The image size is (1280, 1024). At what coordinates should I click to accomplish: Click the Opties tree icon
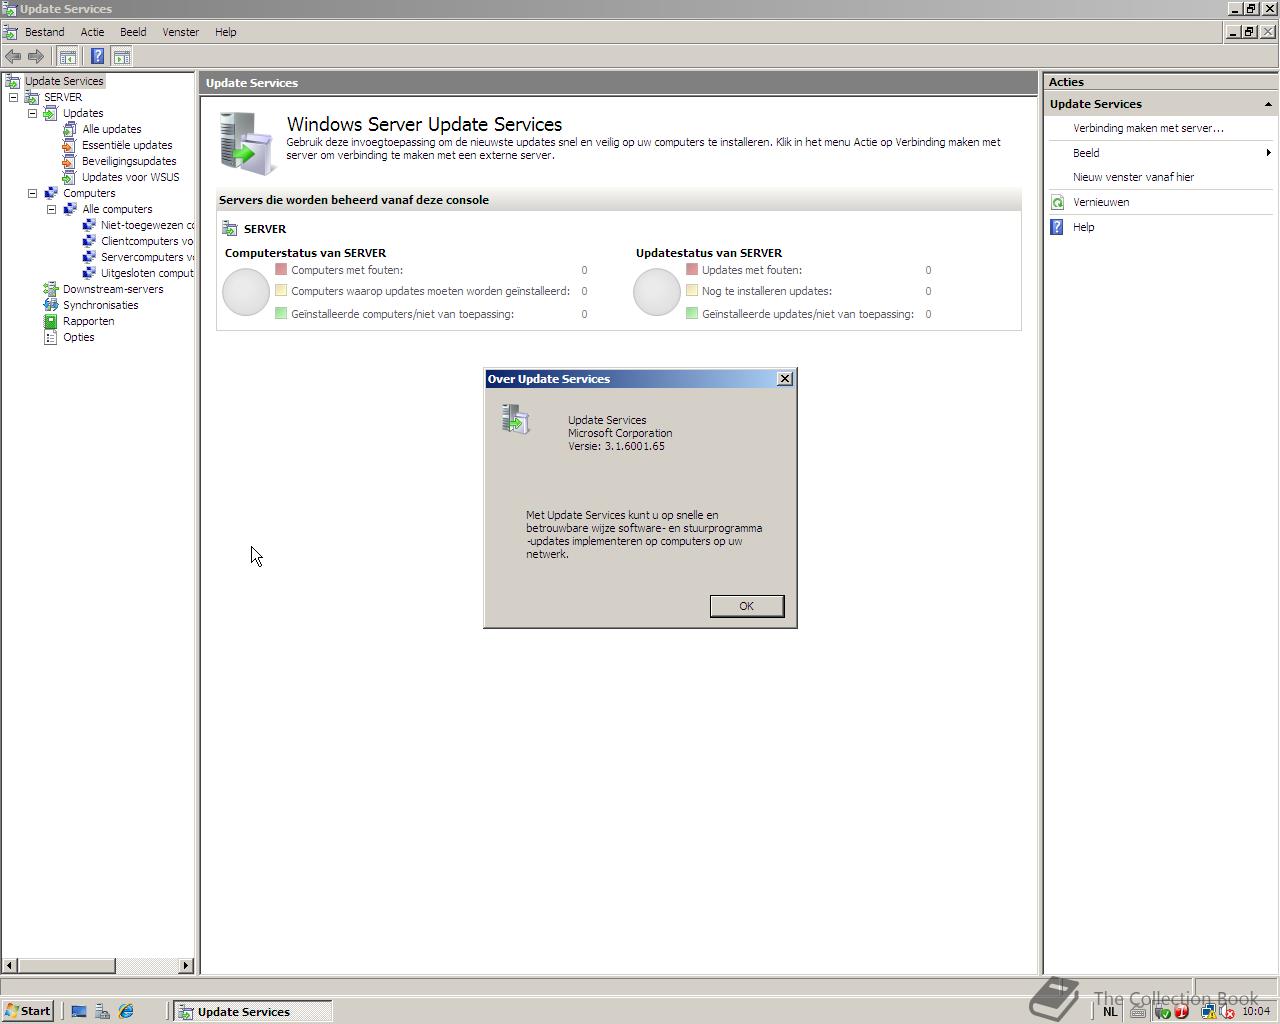[x=51, y=337]
